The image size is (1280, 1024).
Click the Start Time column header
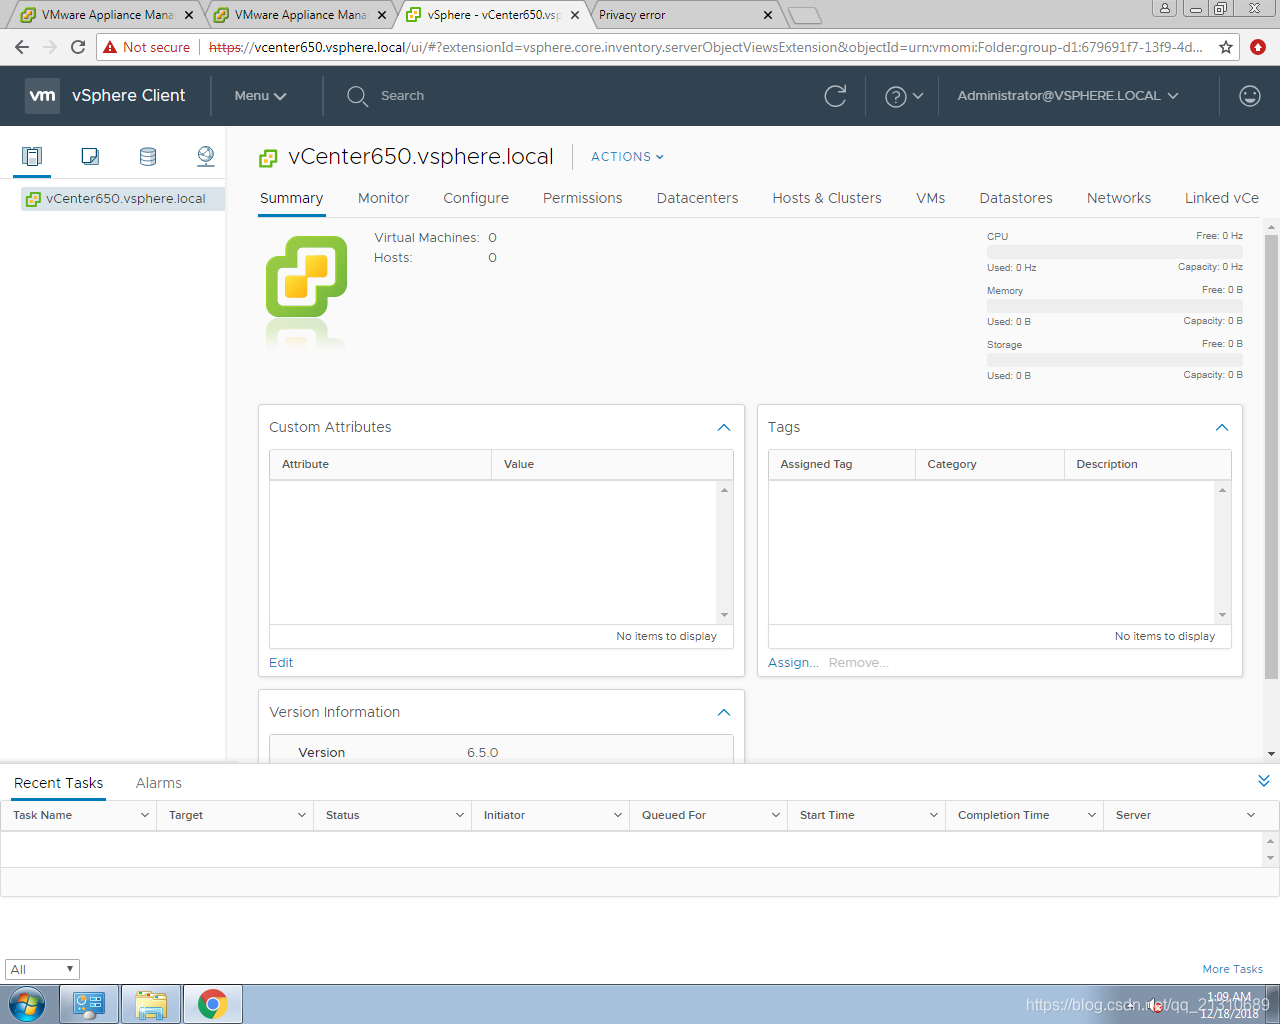tap(866, 815)
